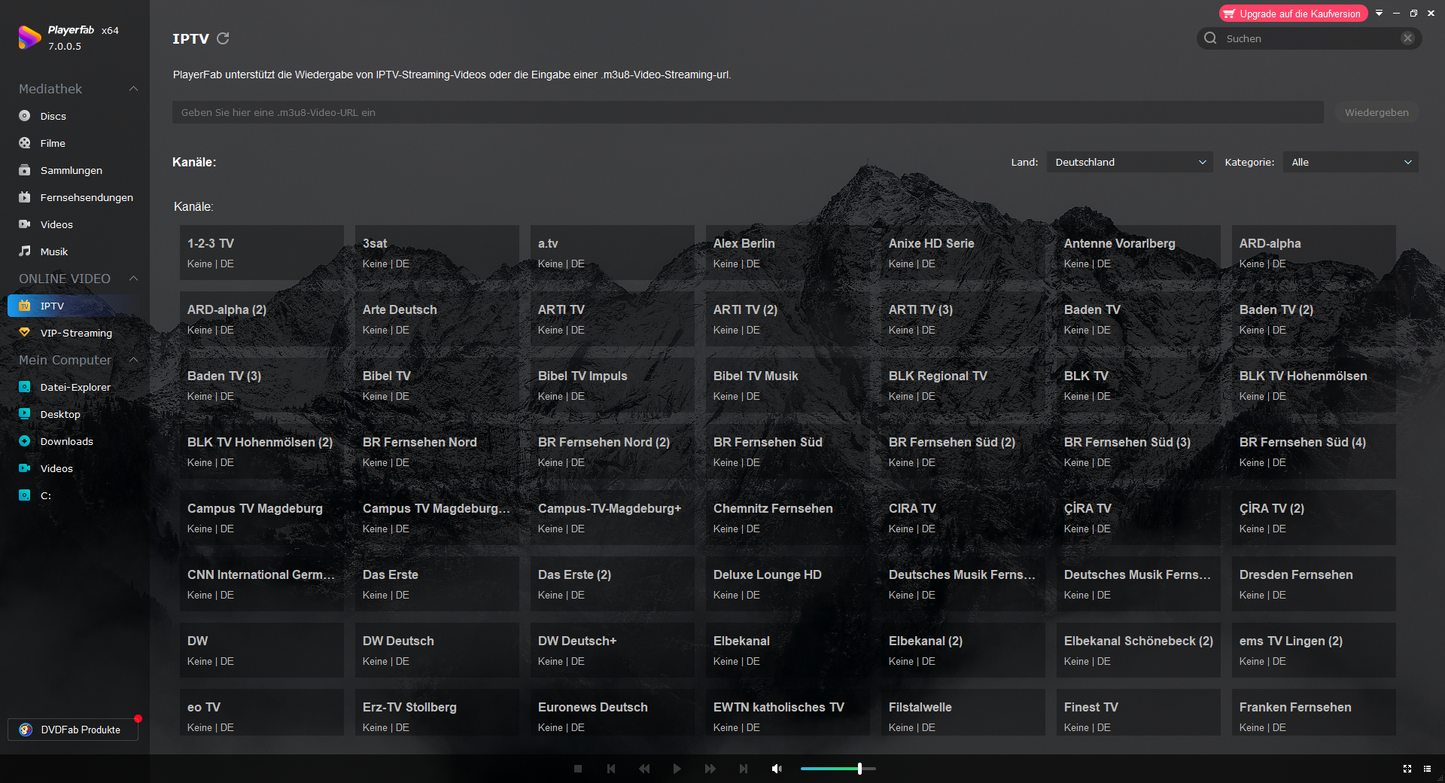
Task: Clear the search field with X icon
Action: coord(1407,39)
